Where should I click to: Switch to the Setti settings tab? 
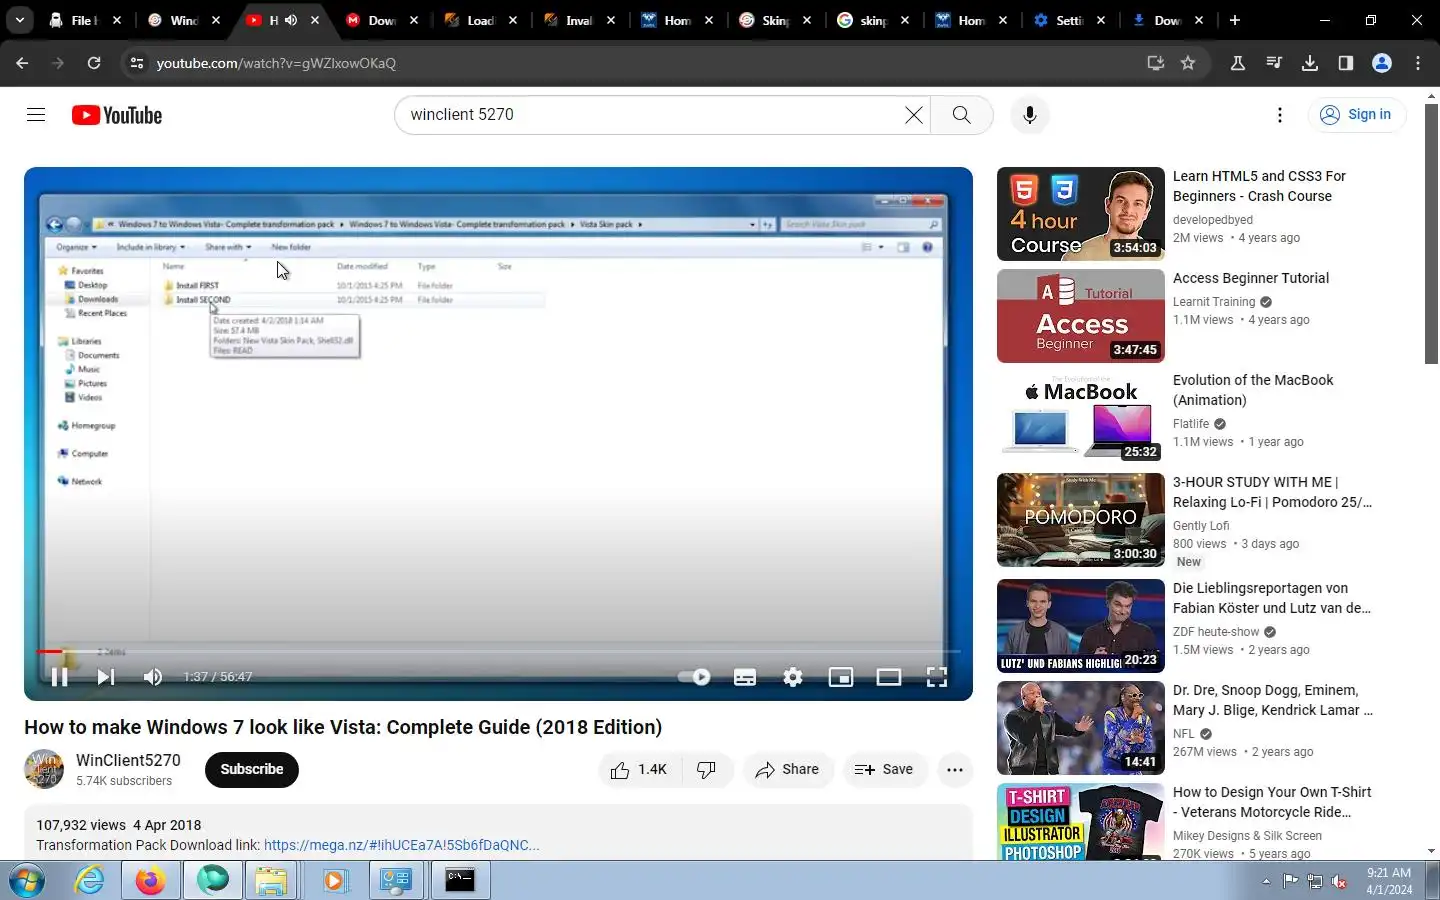[x=1071, y=20]
